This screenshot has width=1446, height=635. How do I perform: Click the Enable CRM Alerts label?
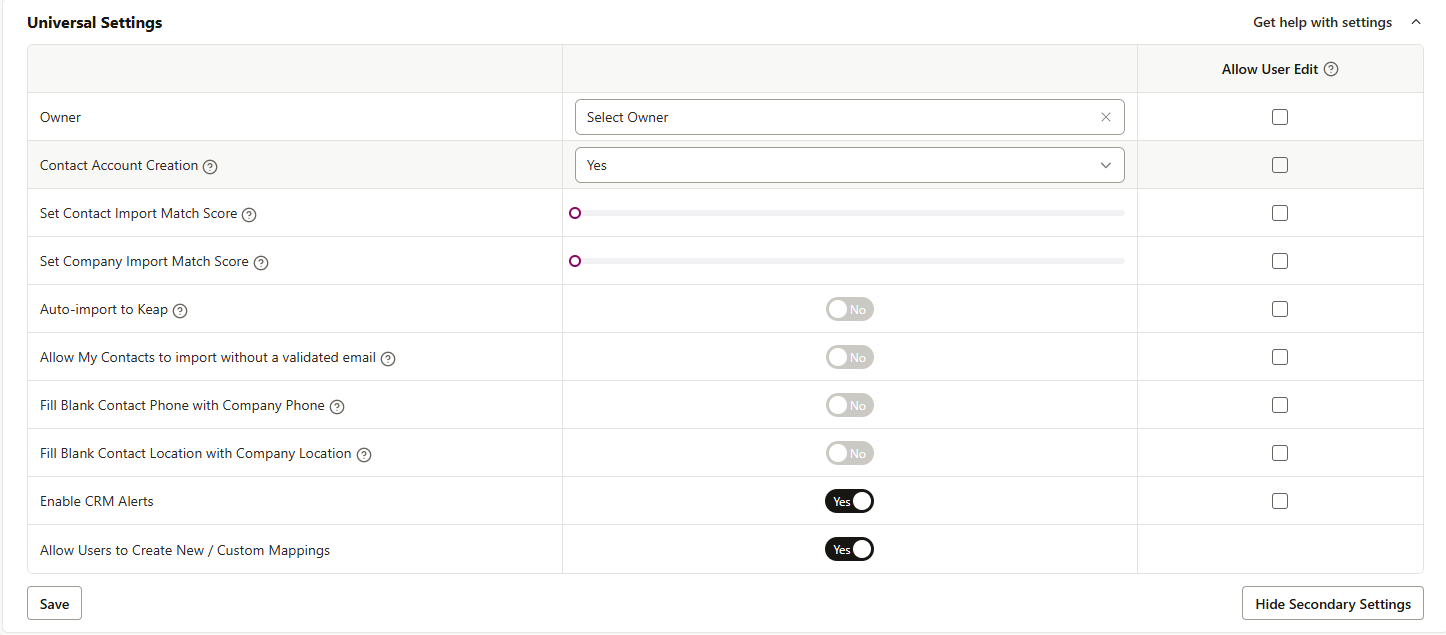97,501
